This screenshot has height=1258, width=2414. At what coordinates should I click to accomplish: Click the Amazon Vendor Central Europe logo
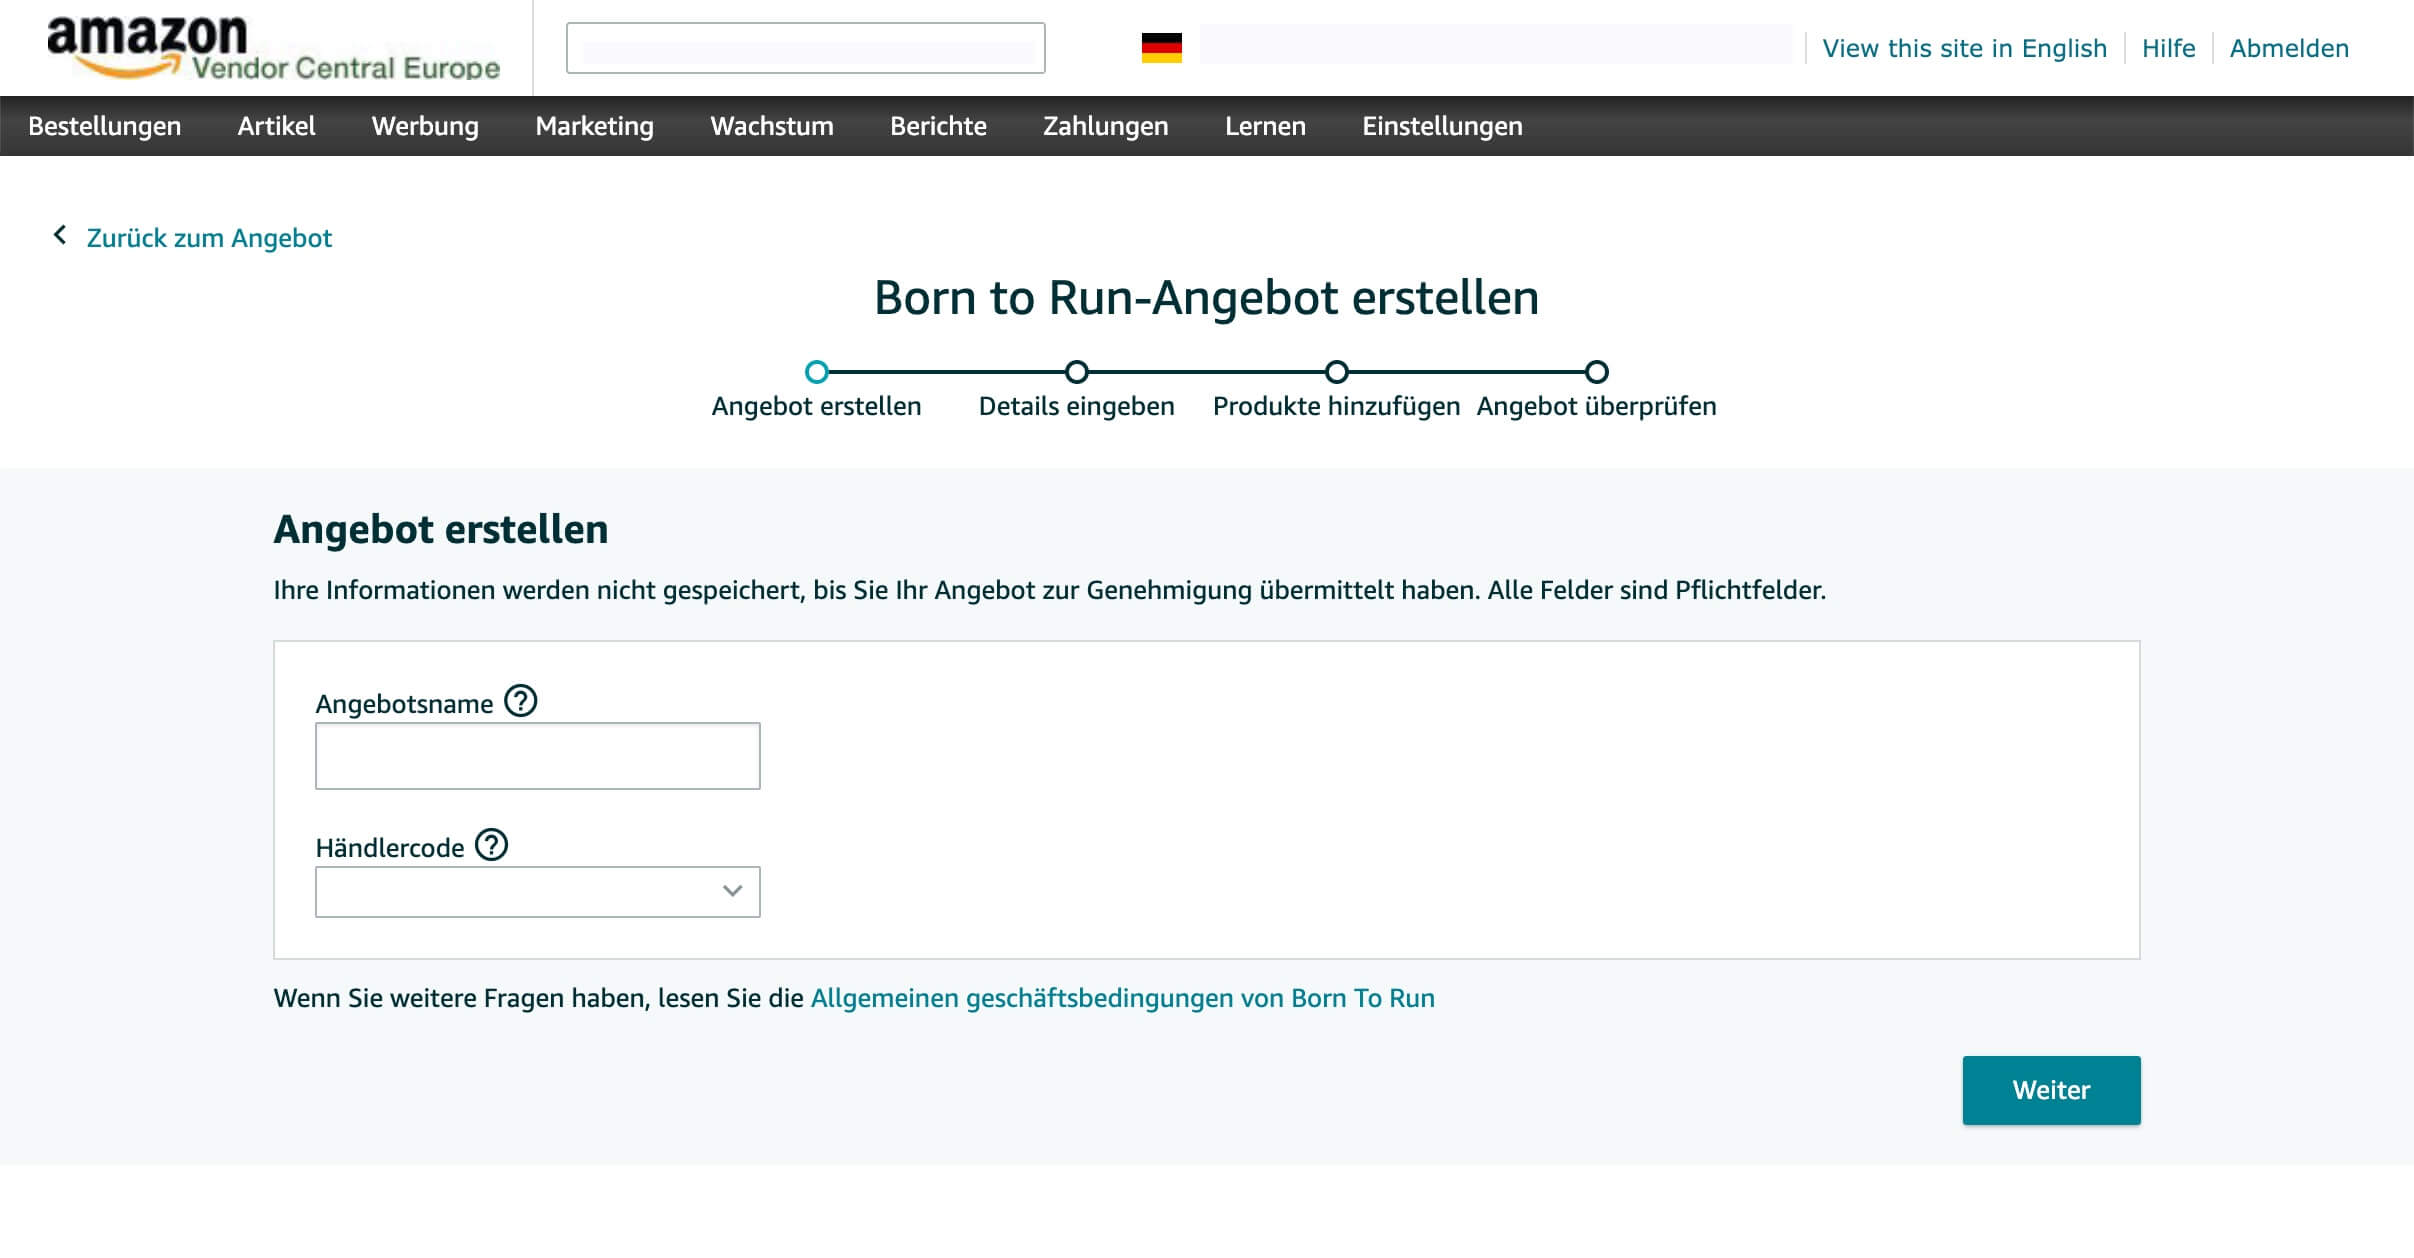[273, 48]
